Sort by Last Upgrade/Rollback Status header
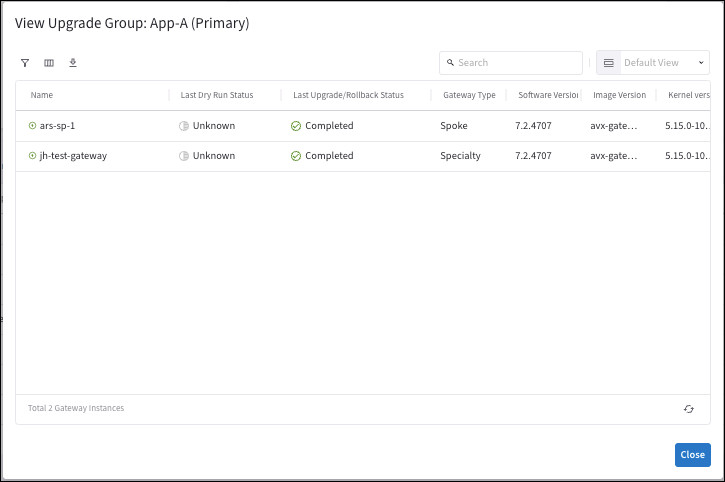Viewport: 725px width, 482px height. 348,95
